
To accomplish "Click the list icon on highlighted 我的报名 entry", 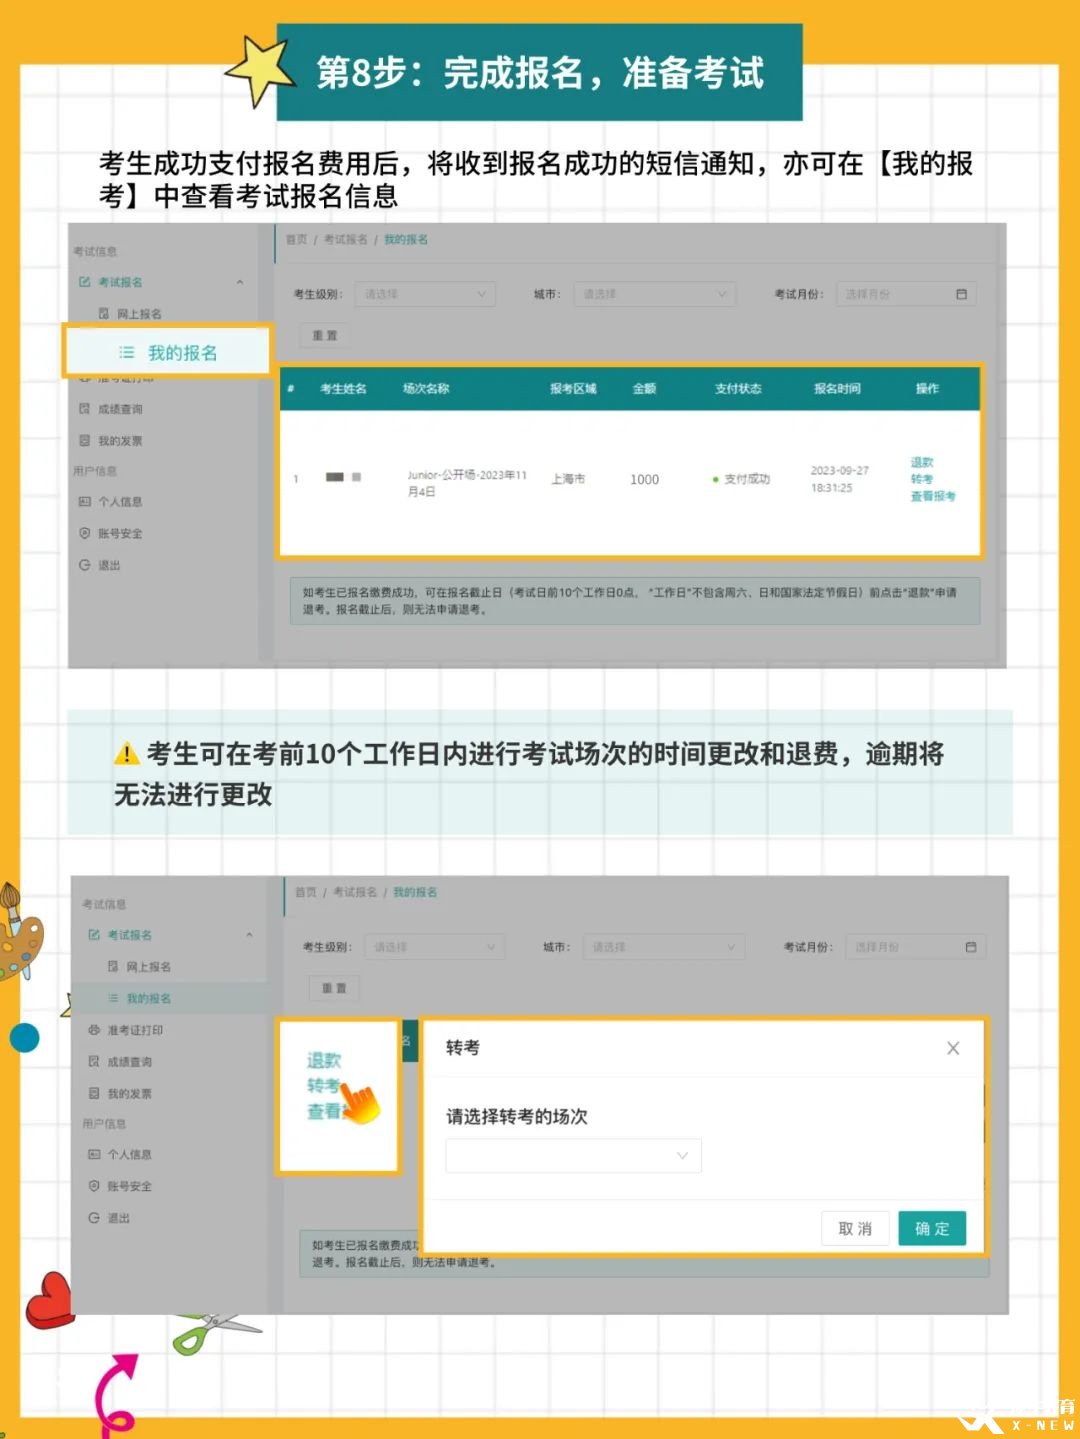I will pyautogui.click(x=126, y=352).
